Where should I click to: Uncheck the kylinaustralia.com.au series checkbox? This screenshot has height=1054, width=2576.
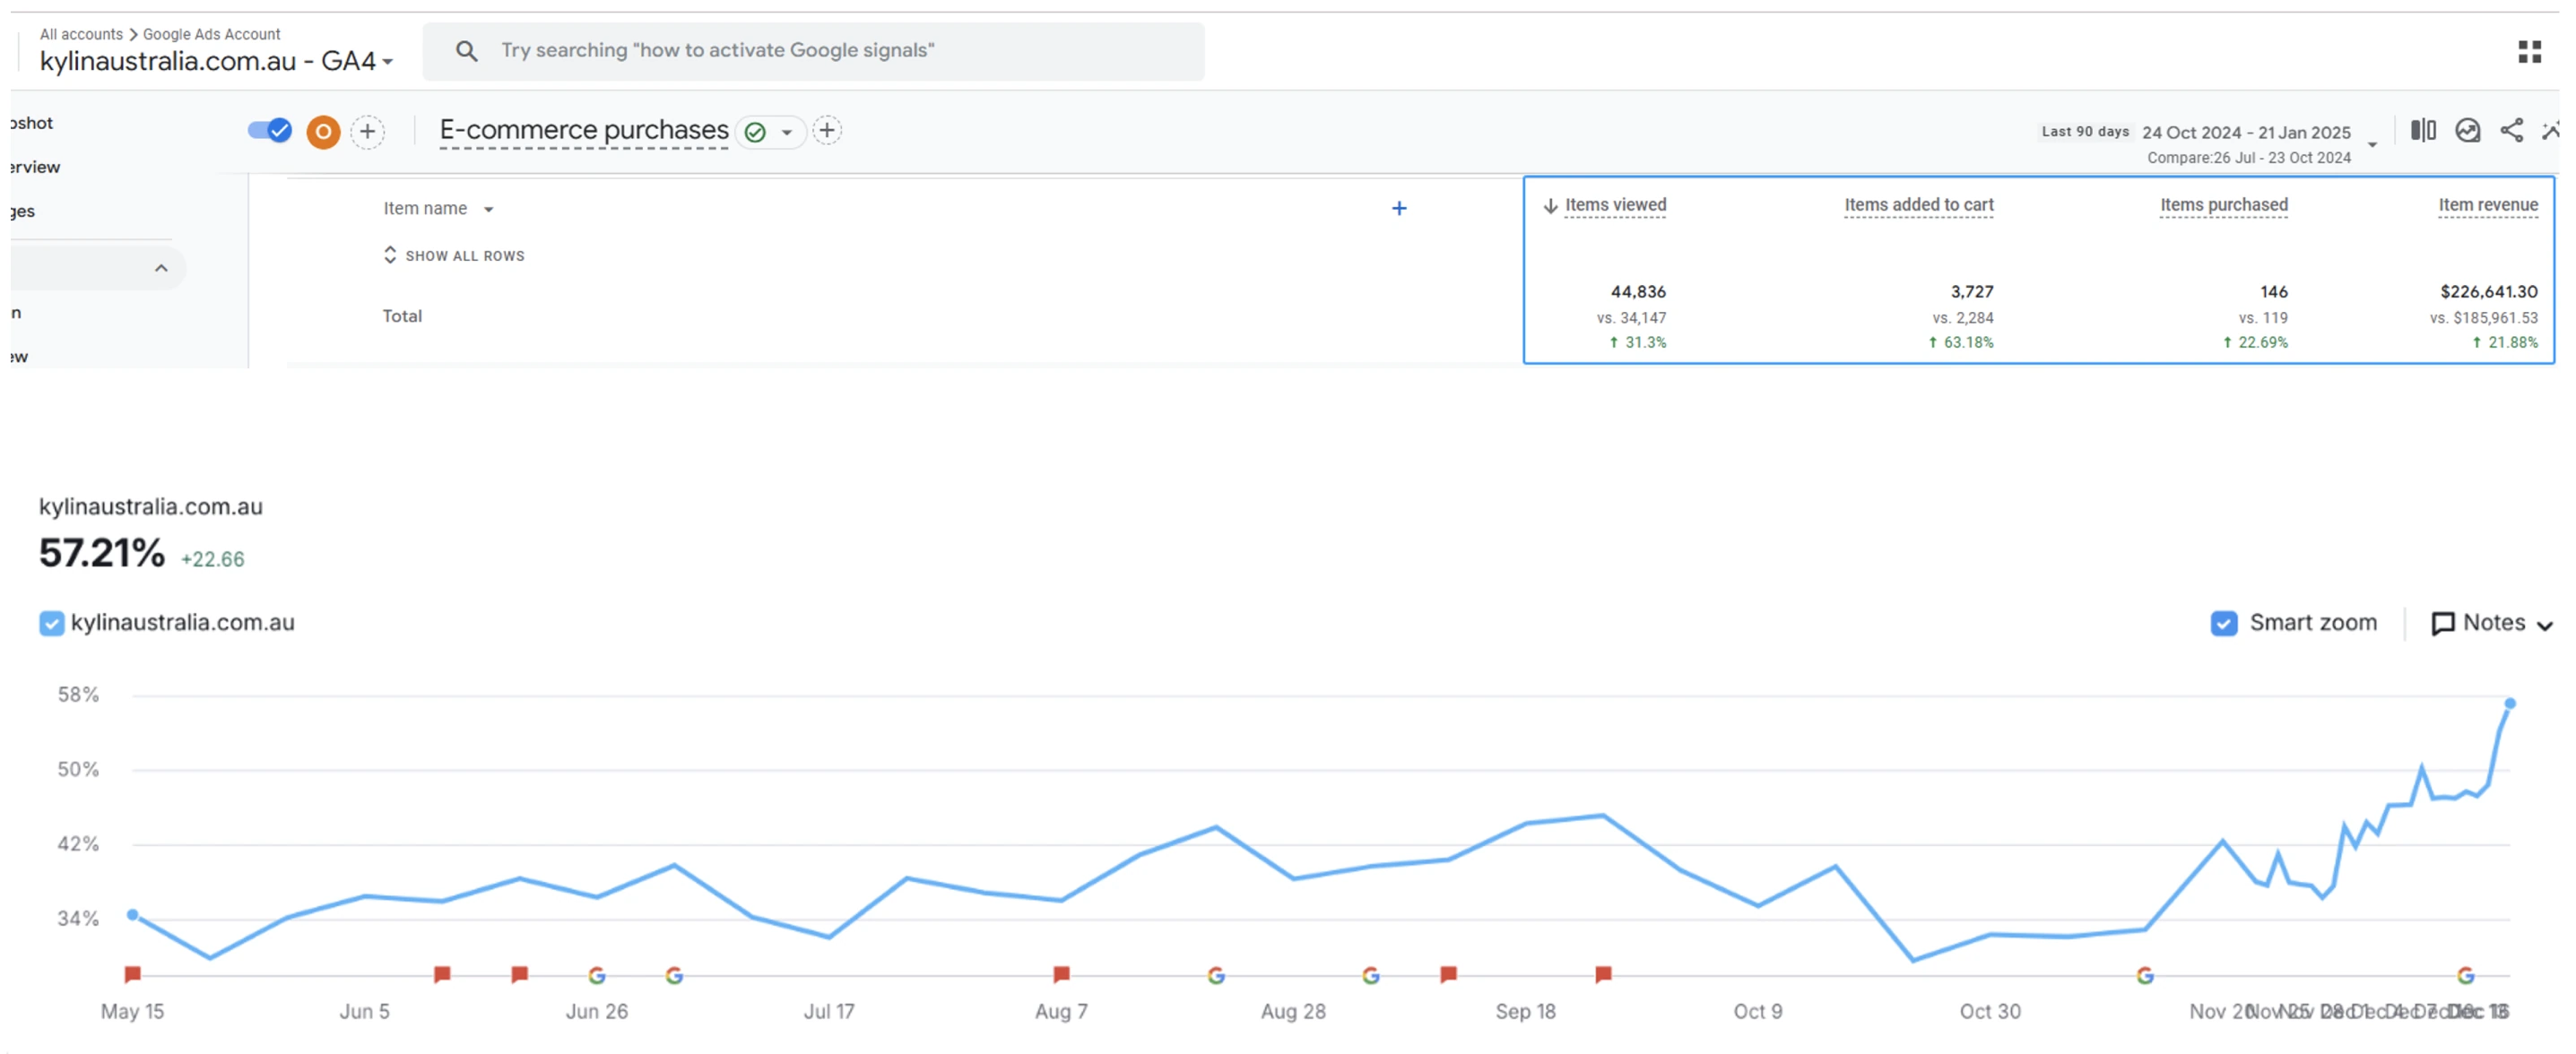coord(51,623)
